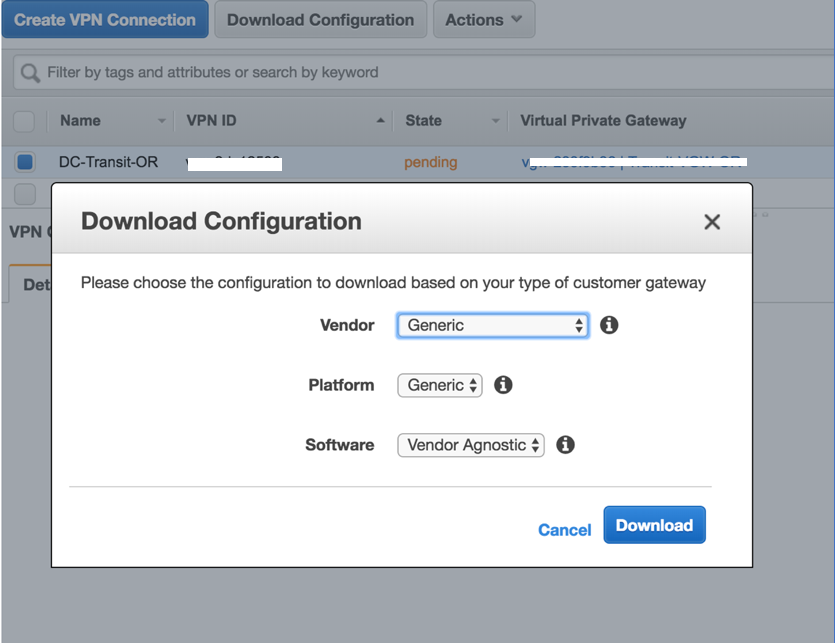Image resolution: width=835 pixels, height=643 pixels.
Task: Click the info icon next to the Vendor dropdown
Action: click(x=609, y=325)
